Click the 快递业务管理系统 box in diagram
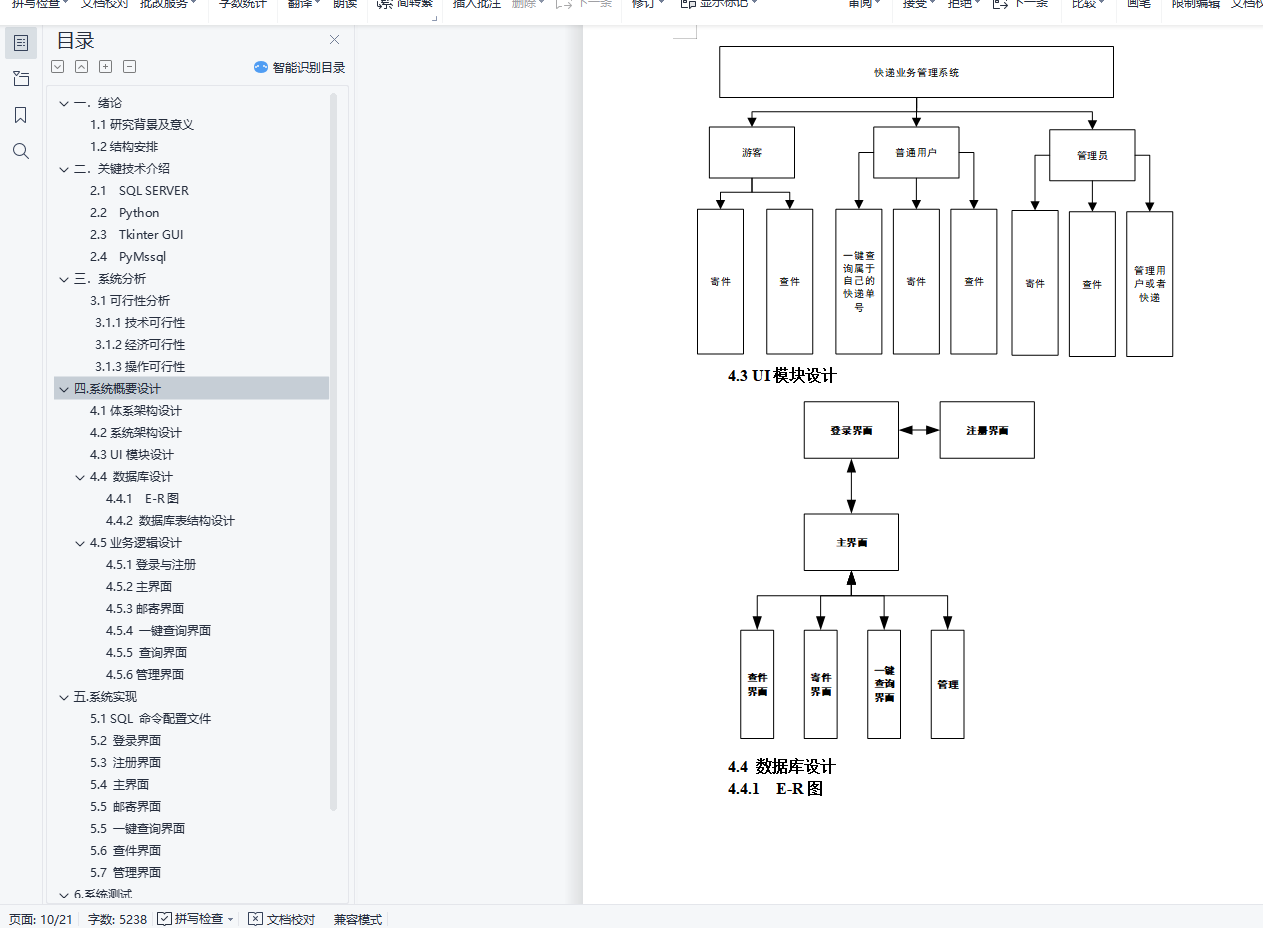The height and width of the screenshot is (928, 1263). tap(916, 72)
